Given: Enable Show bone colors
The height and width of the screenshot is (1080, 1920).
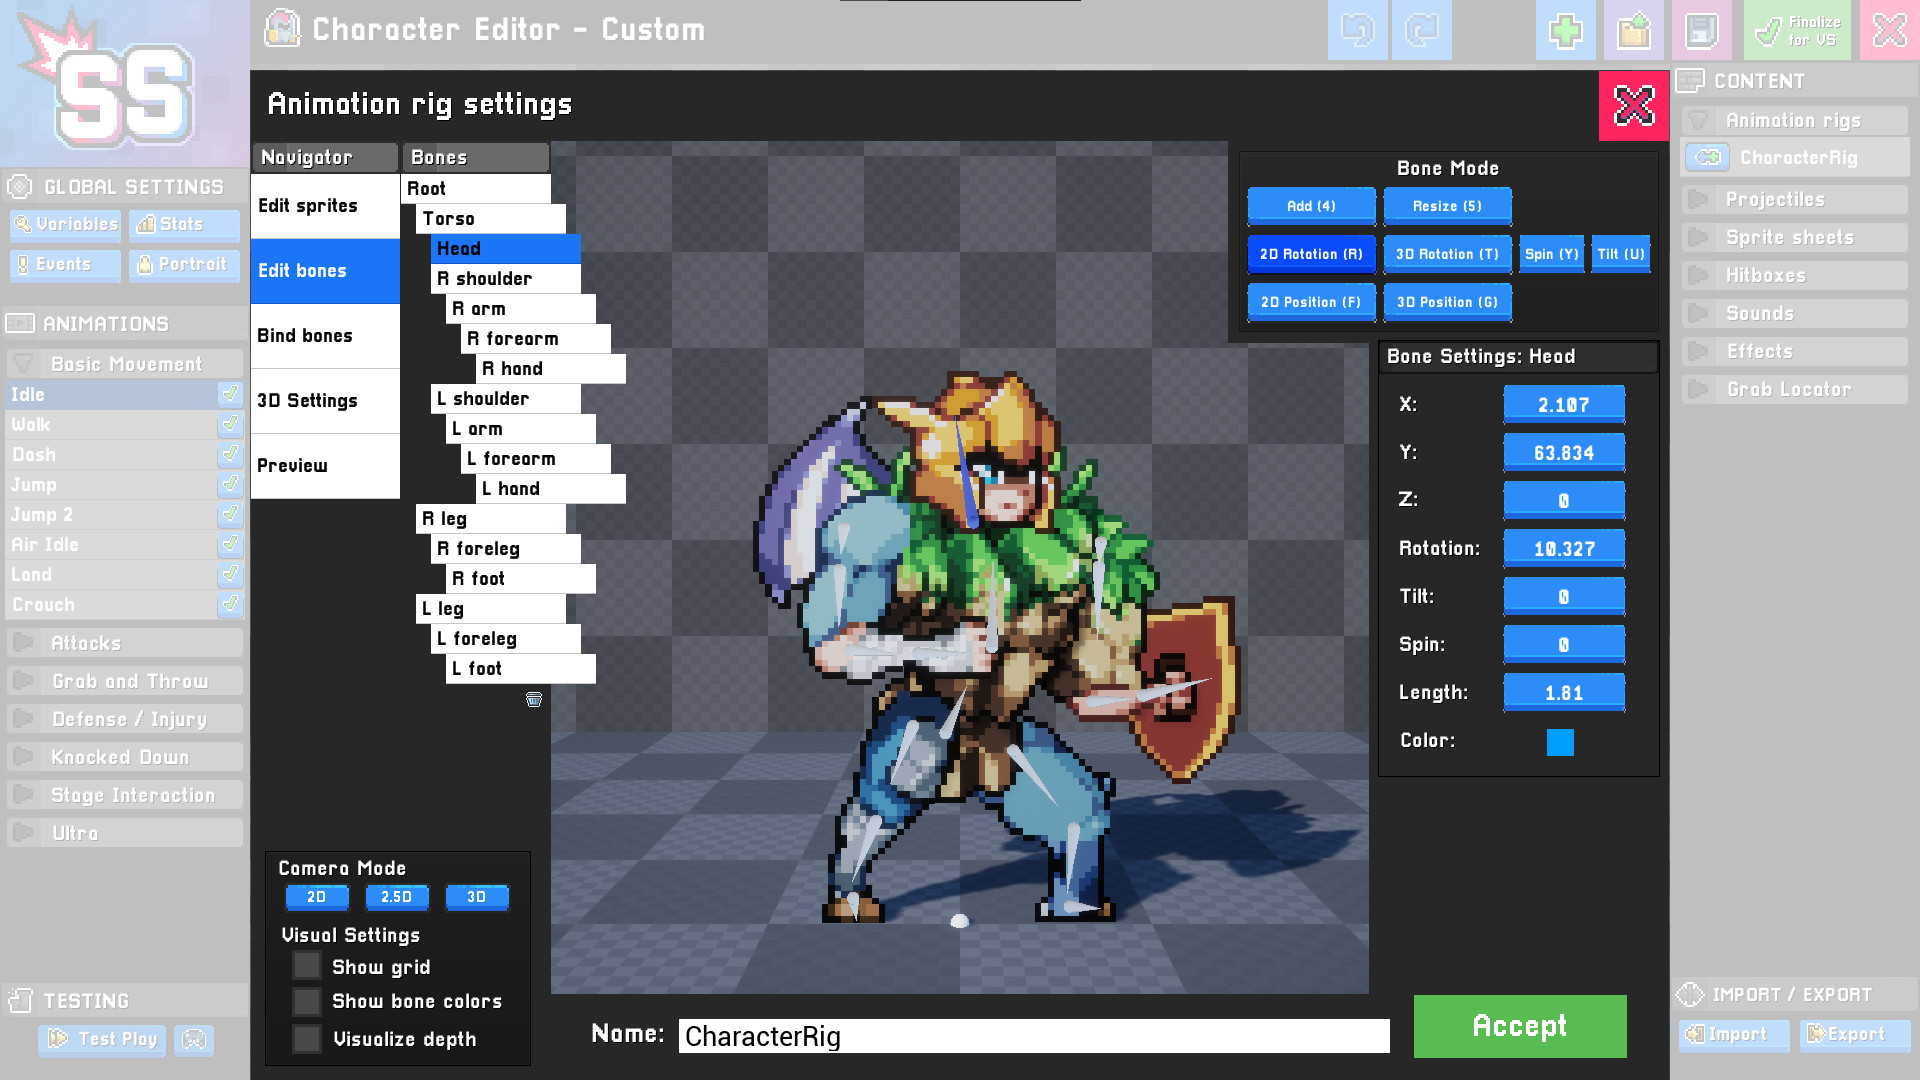Looking at the screenshot, I should click(307, 1002).
